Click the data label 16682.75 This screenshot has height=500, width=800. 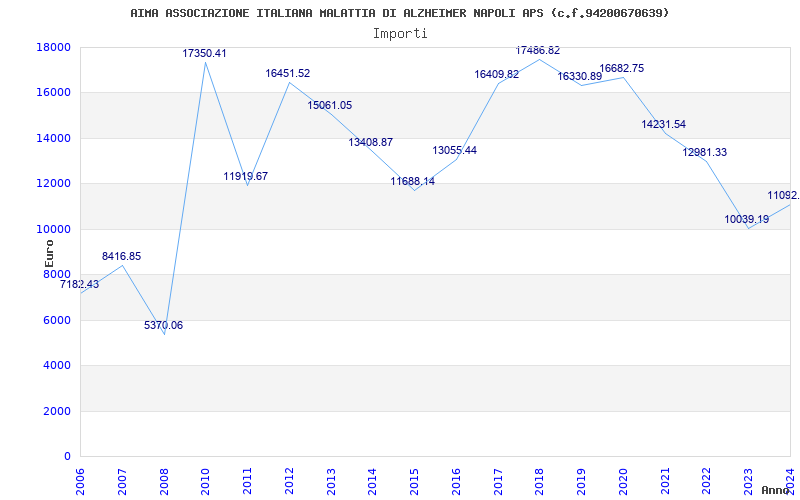click(x=621, y=68)
